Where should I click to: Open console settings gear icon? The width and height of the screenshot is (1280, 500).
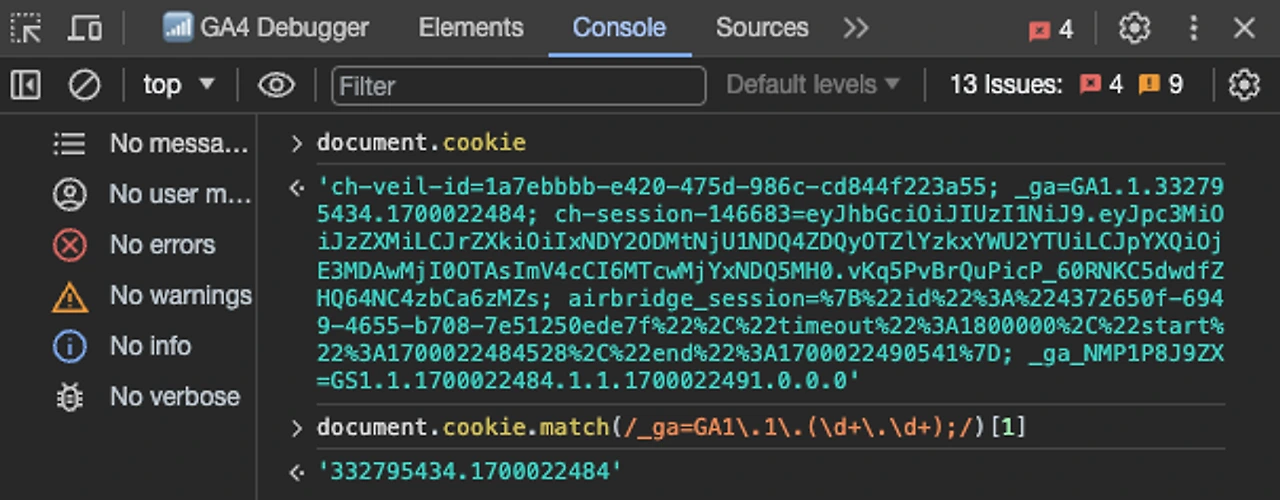[x=1243, y=85]
